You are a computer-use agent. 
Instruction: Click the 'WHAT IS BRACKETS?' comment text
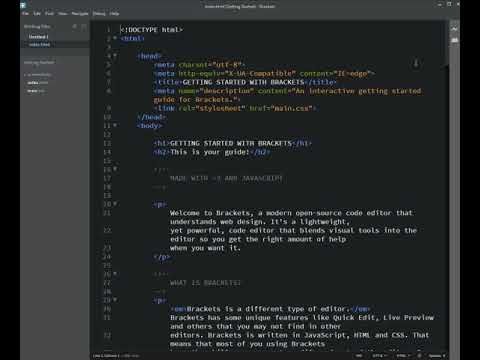[205, 283]
